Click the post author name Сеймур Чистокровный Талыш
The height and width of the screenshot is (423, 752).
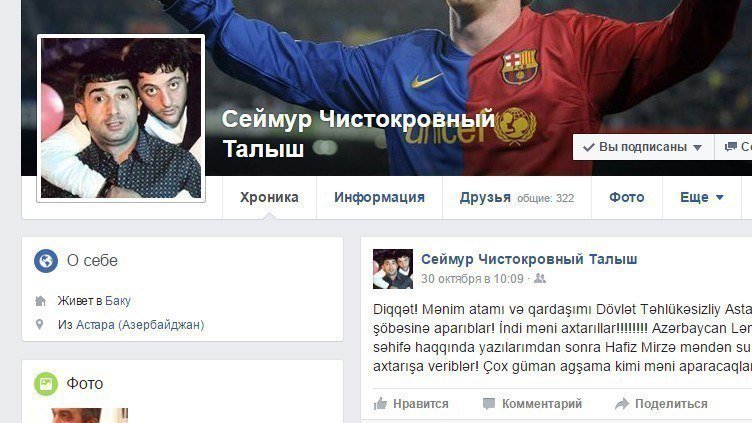coord(529,259)
